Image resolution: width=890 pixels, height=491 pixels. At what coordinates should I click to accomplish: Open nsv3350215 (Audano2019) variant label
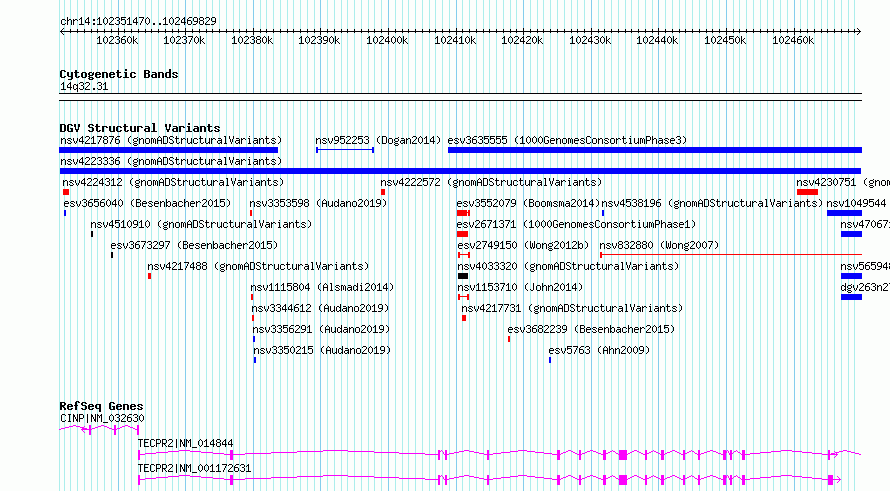322,350
